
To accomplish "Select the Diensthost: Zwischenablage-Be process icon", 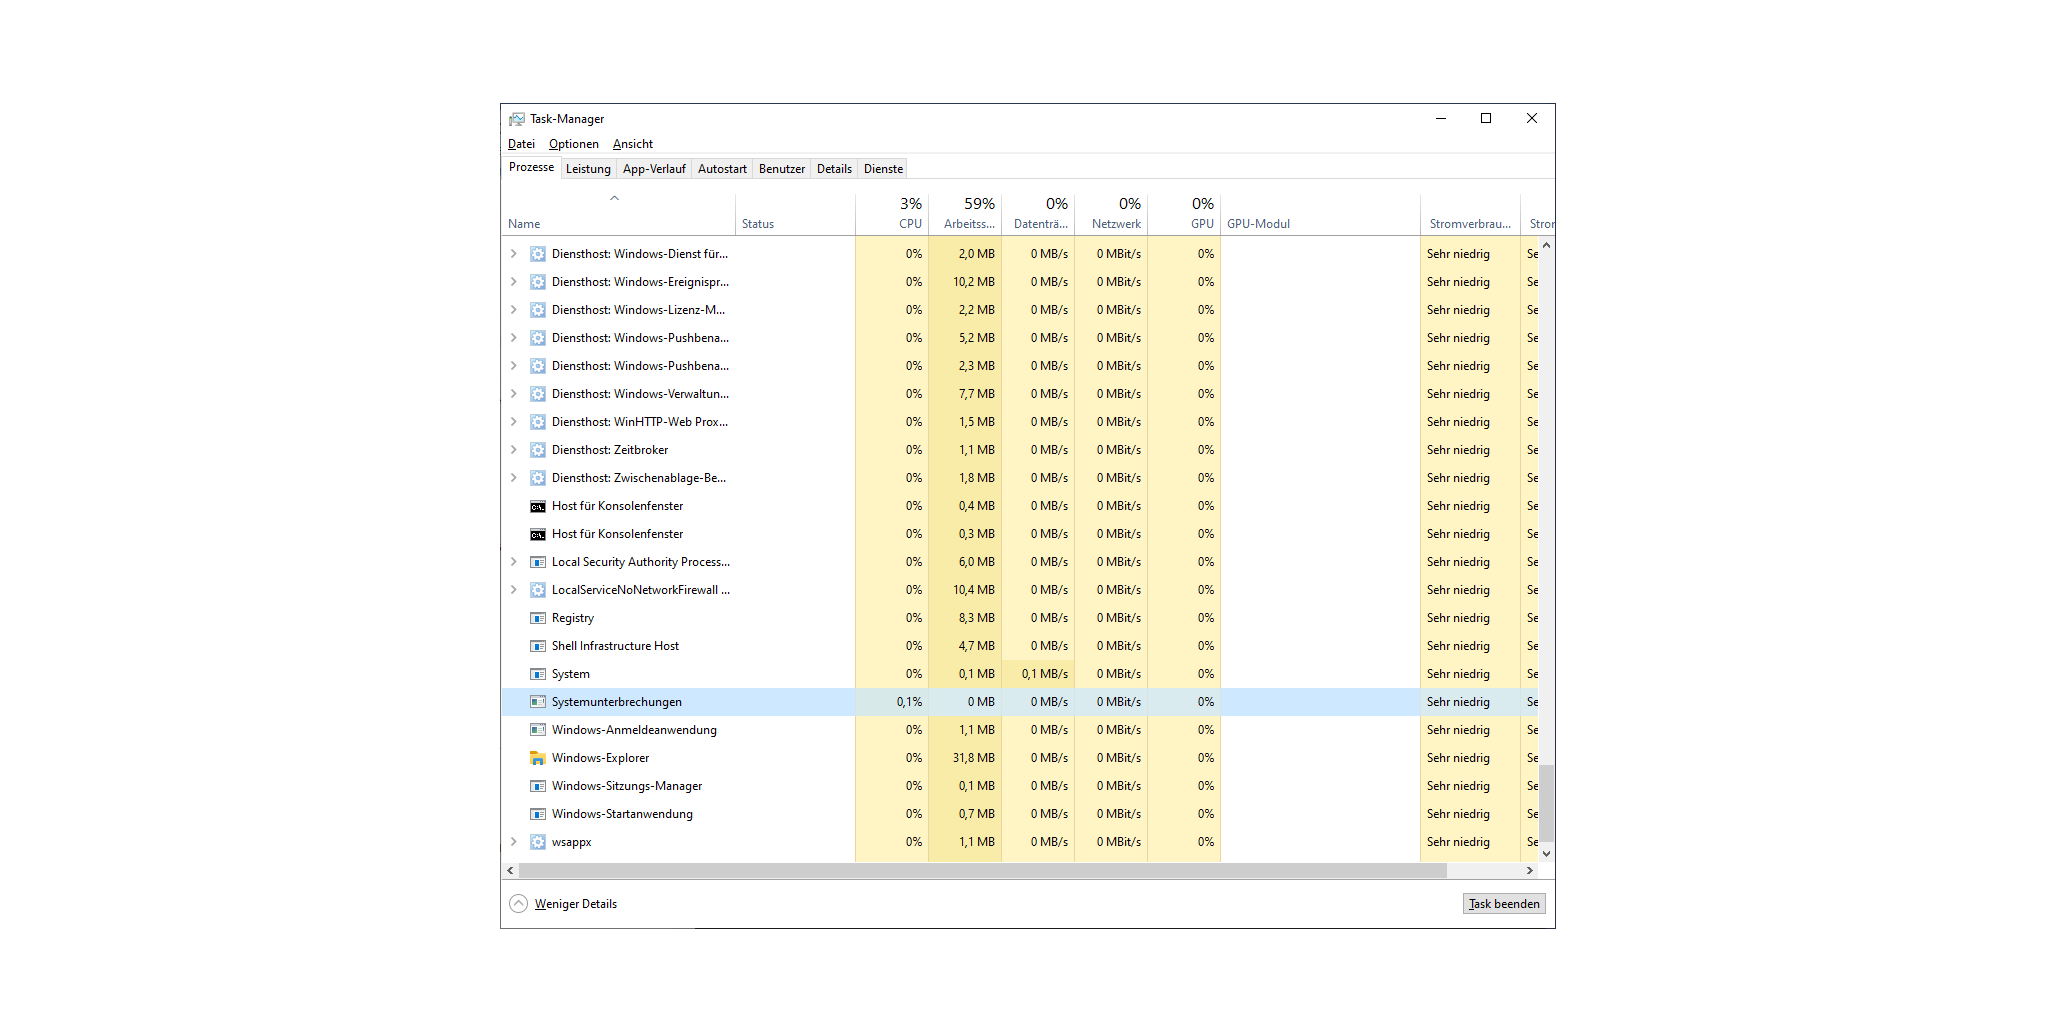I will click(x=538, y=478).
